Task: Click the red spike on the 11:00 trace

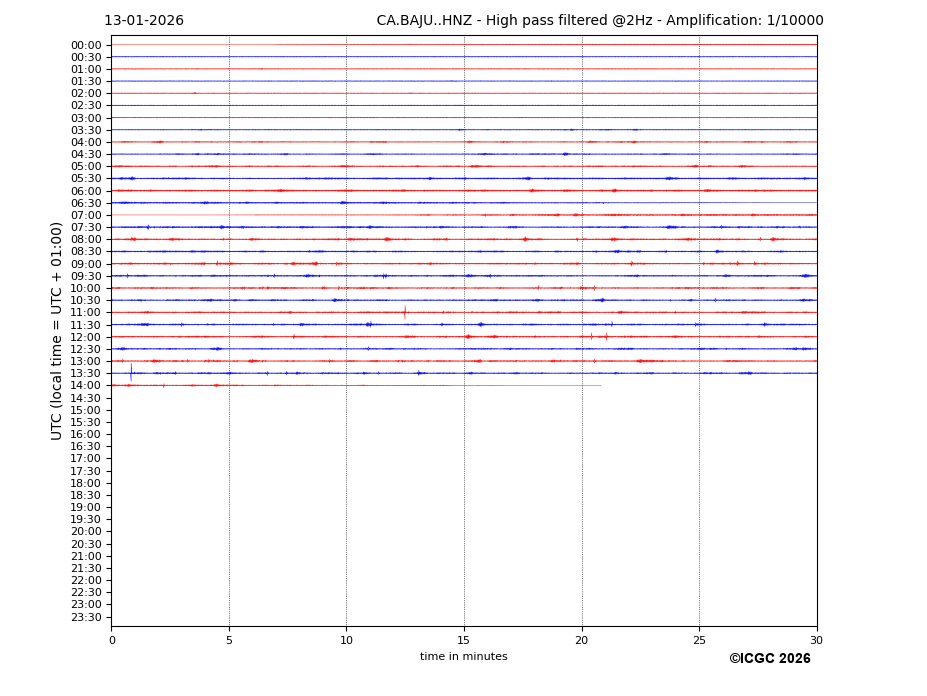Action: 405,312
